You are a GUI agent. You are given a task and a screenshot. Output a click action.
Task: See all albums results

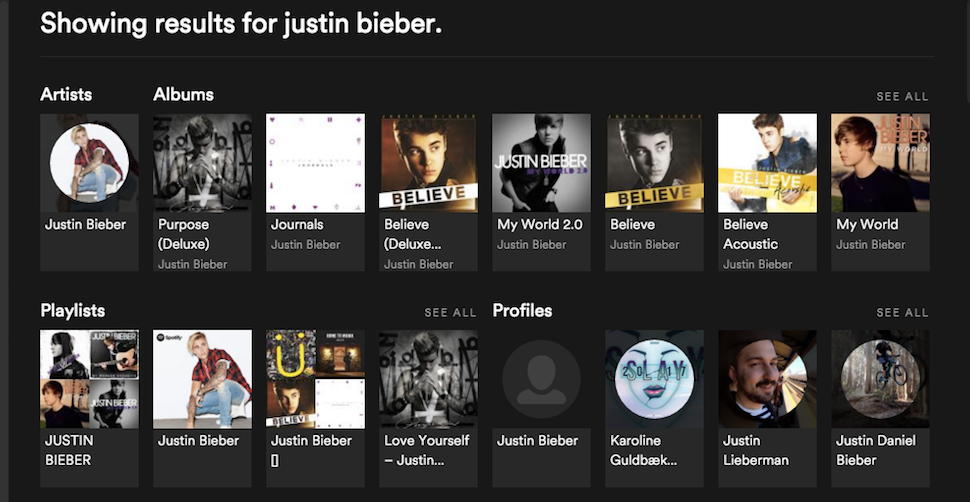pyautogui.click(x=902, y=97)
